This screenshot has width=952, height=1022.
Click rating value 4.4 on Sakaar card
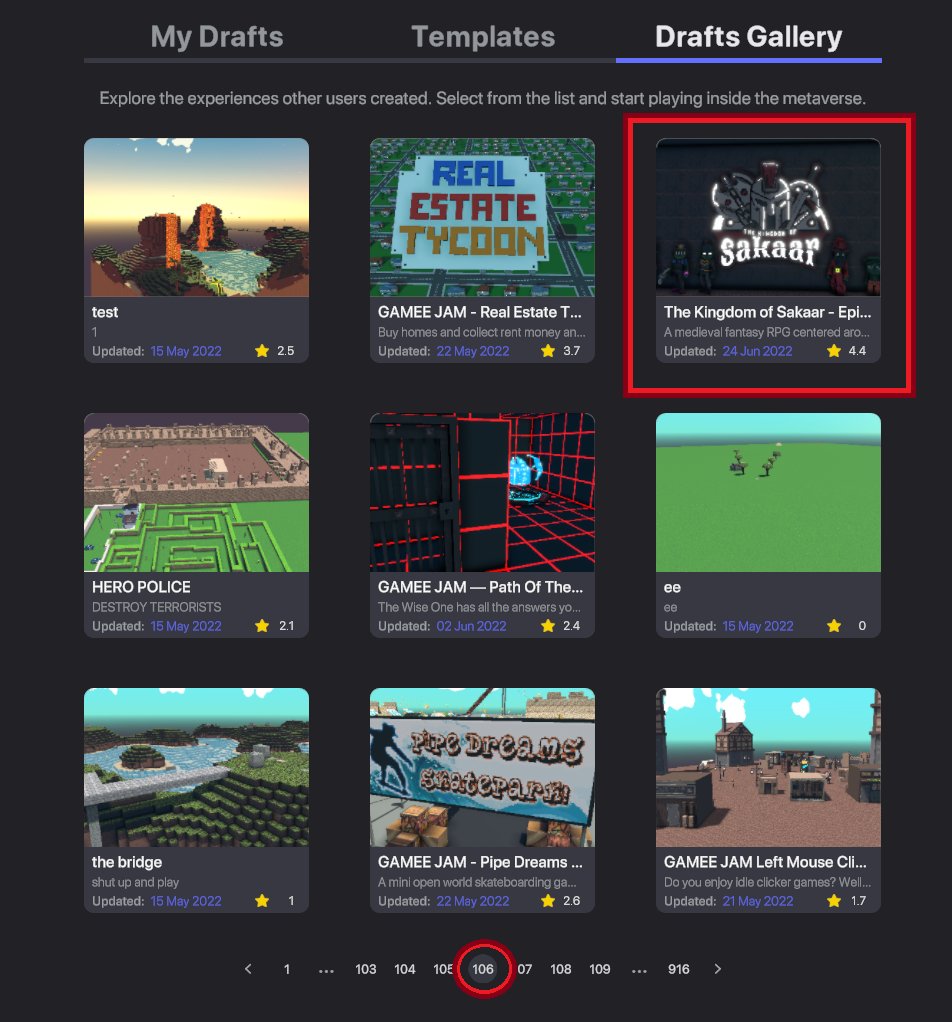coord(857,351)
